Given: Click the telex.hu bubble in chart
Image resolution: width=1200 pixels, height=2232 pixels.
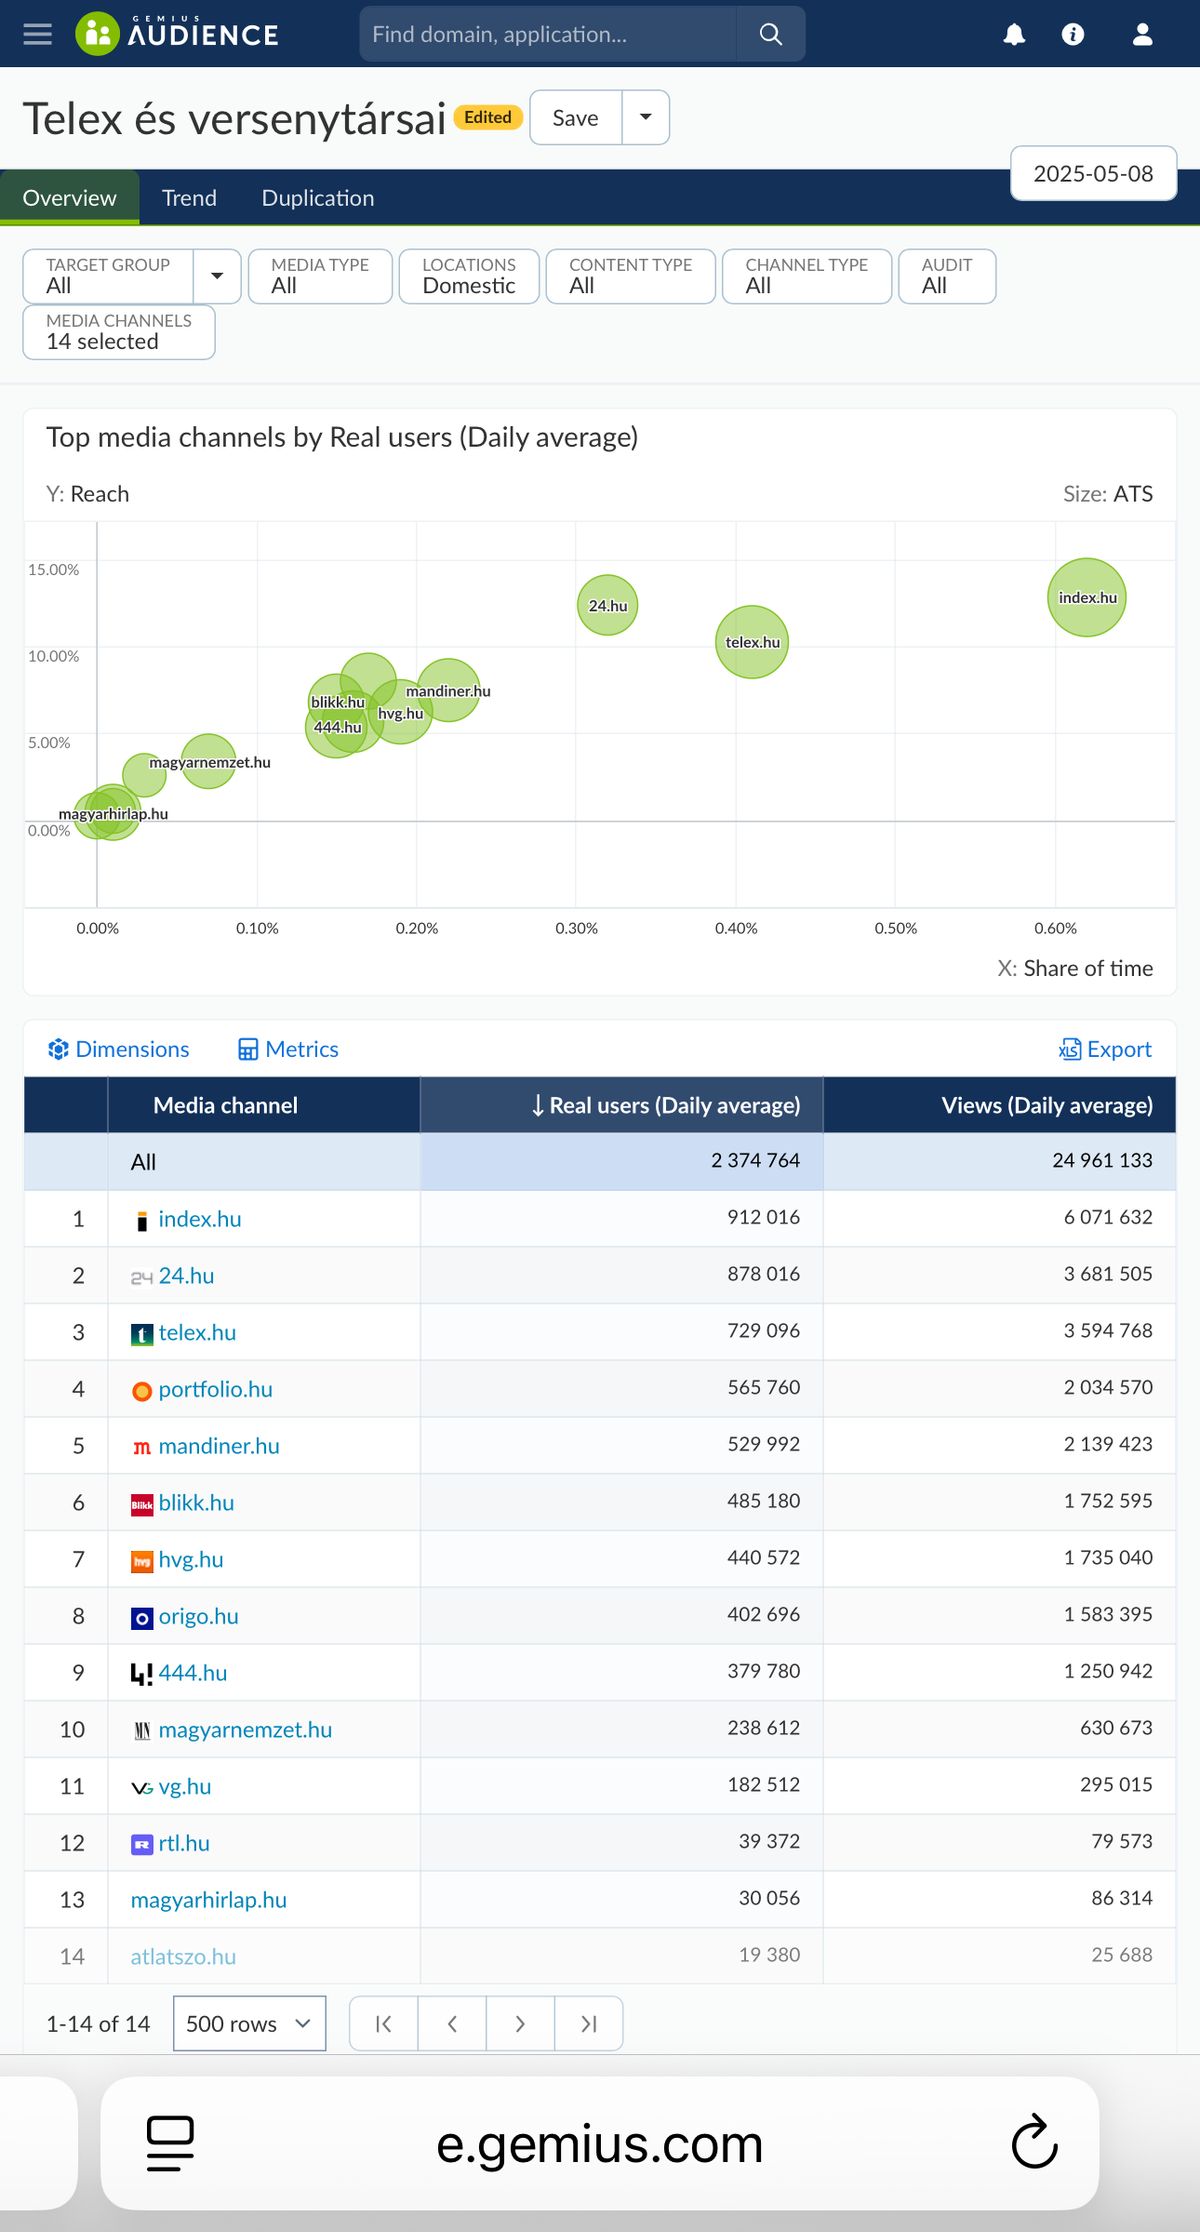Looking at the screenshot, I should pos(752,642).
